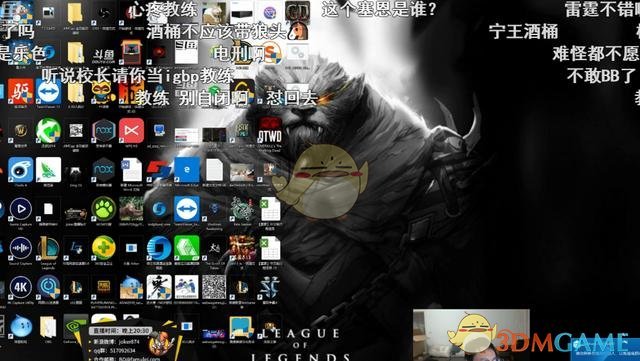640x361 pixels.
Task: Open the gold GD icon in the top row
Action: pyautogui.click(x=297, y=12)
